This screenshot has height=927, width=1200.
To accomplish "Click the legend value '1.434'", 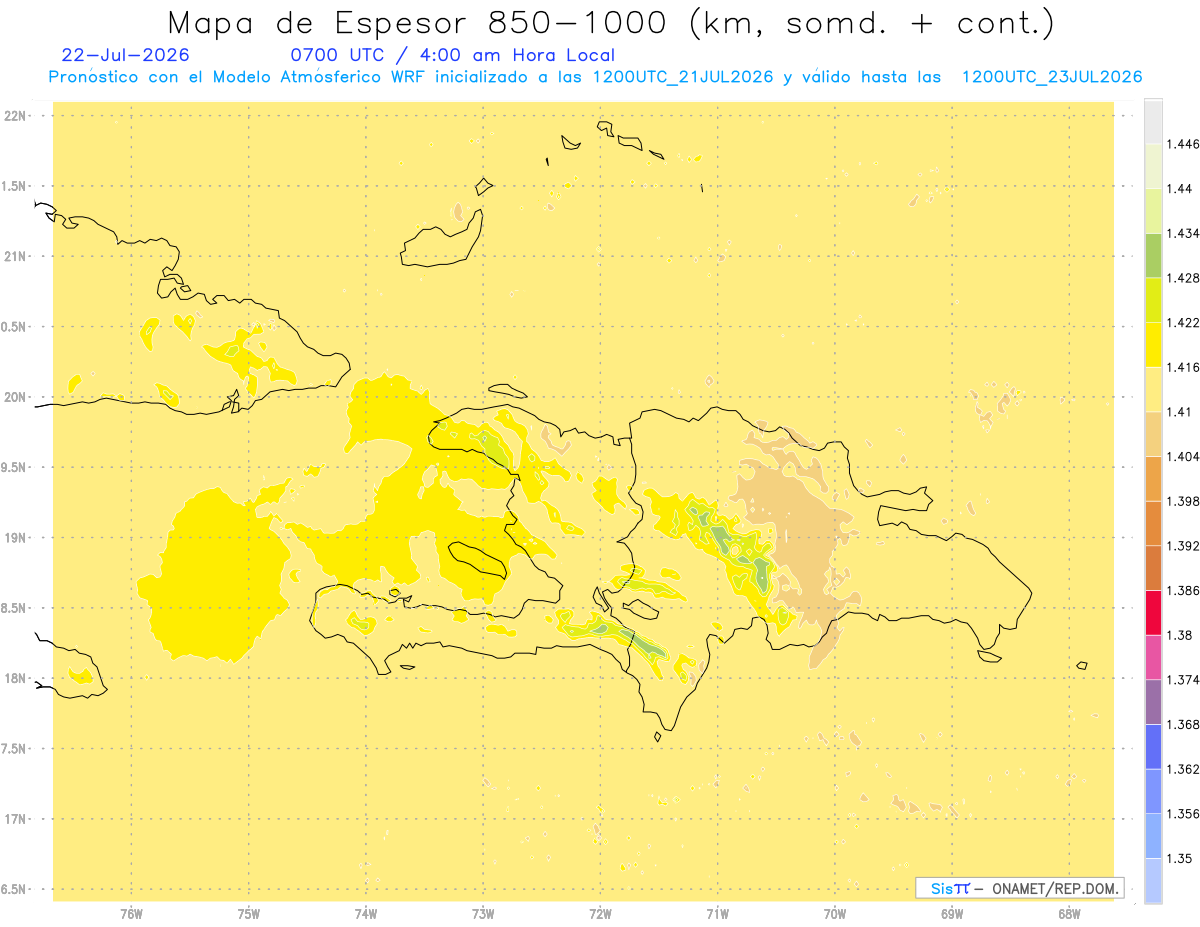I will [1183, 233].
